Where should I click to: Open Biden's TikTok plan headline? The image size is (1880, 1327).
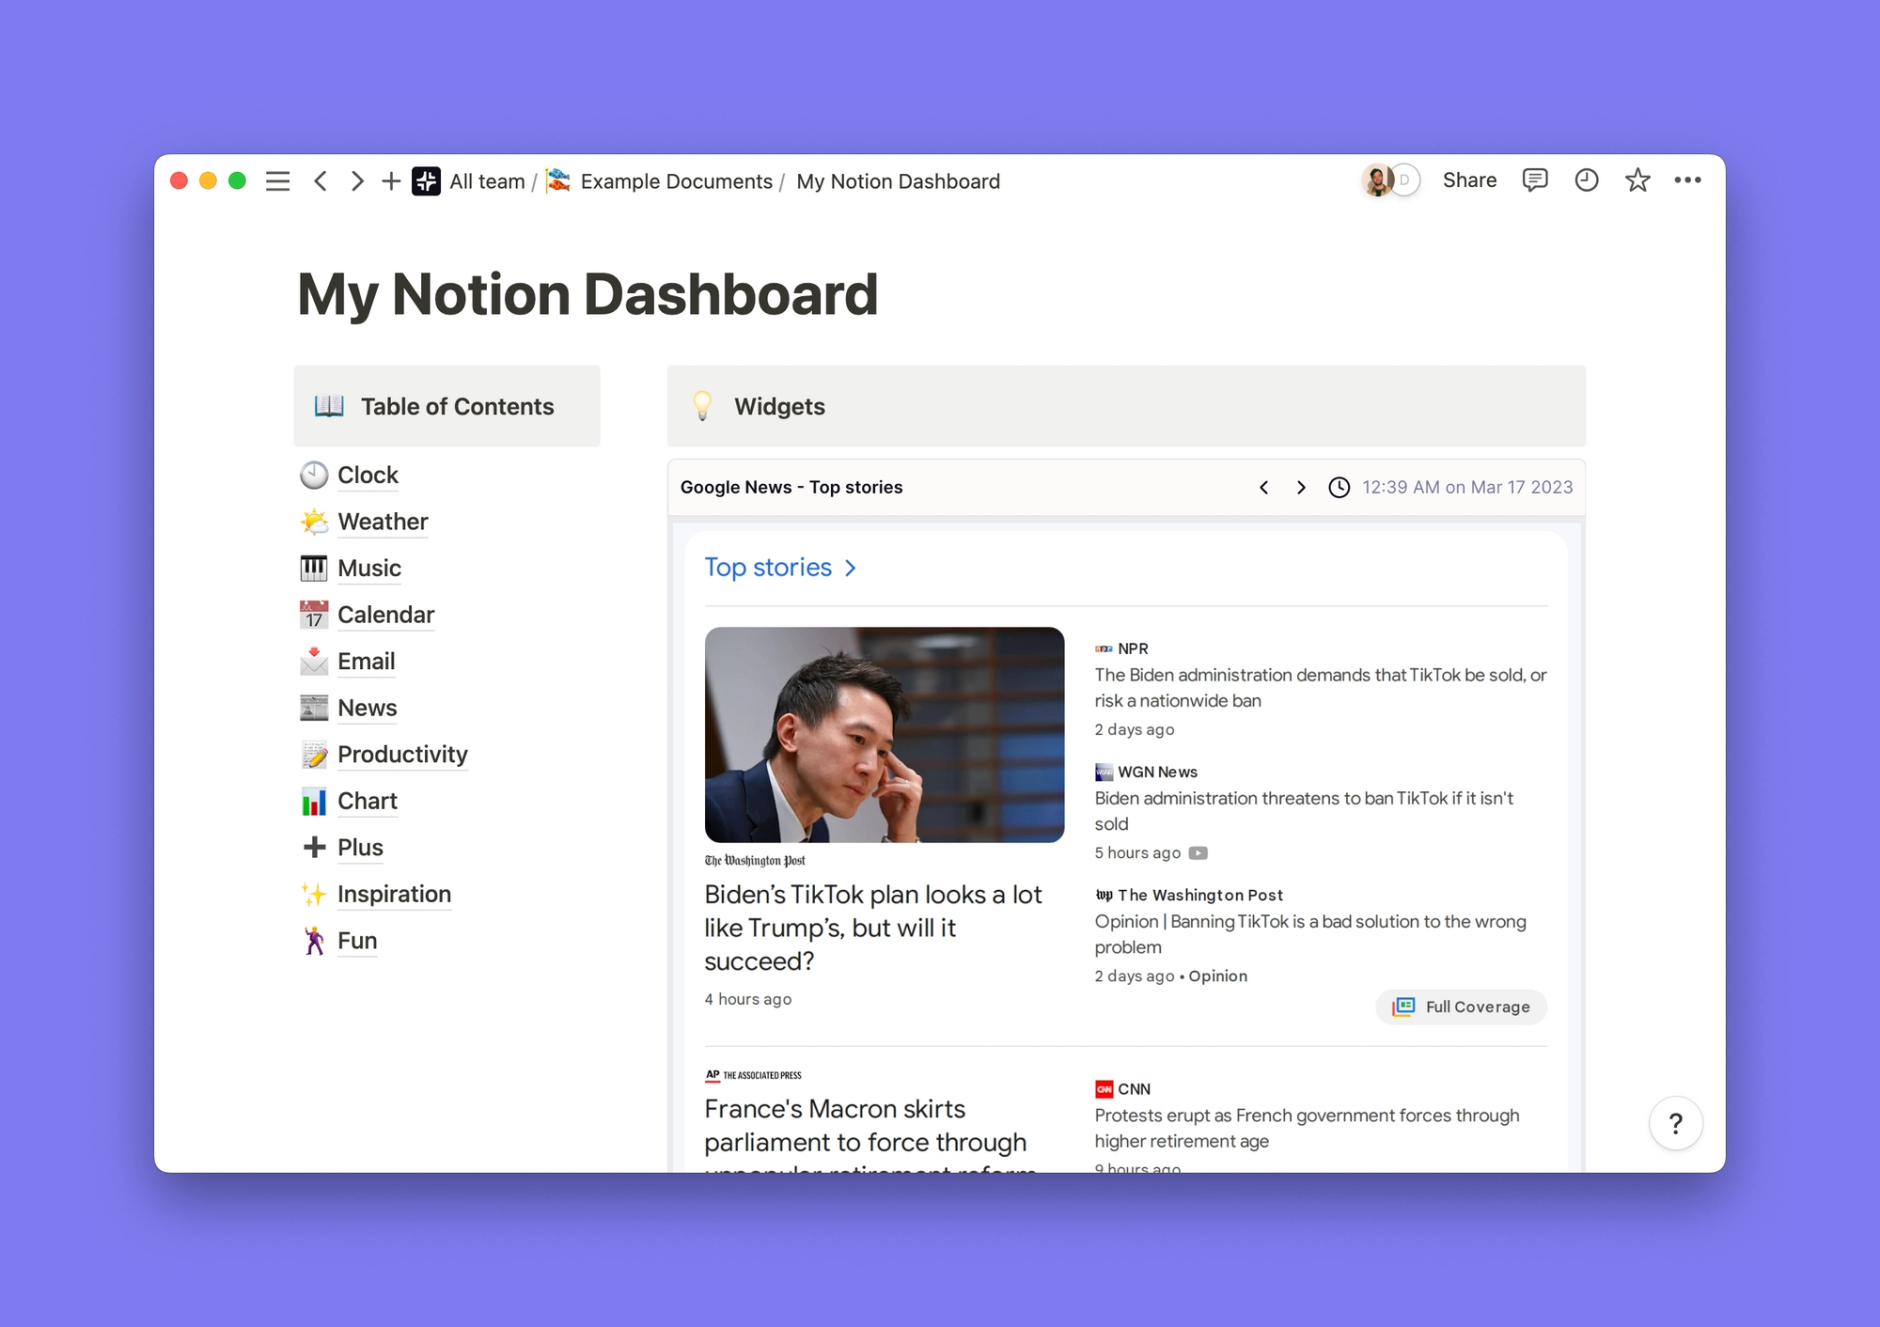[x=873, y=928]
